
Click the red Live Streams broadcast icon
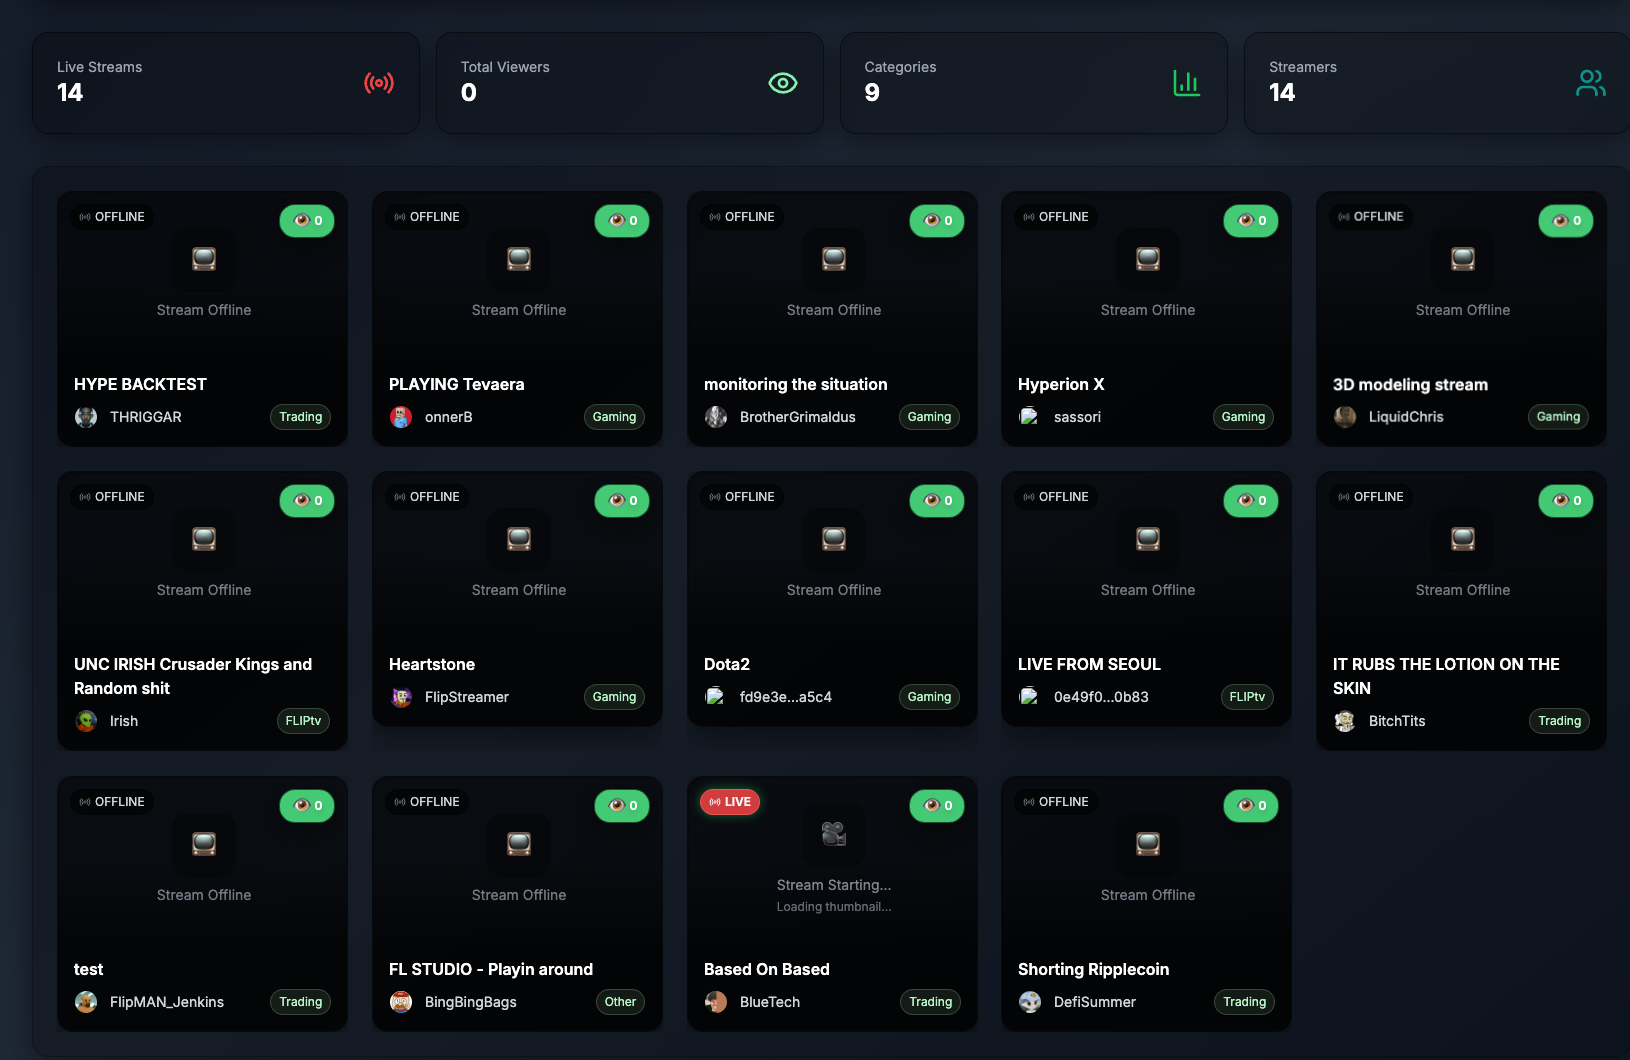click(x=378, y=83)
